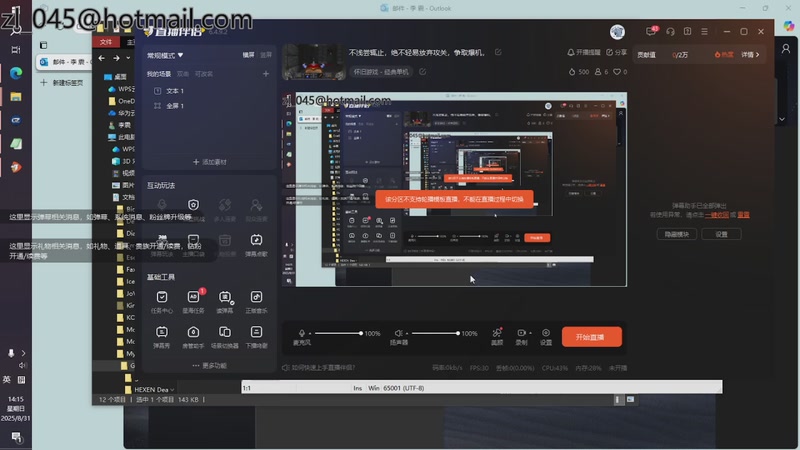The height and width of the screenshot is (450, 800).
Task: Click the stream cover thumbnail
Action: pyautogui.click(x=314, y=62)
